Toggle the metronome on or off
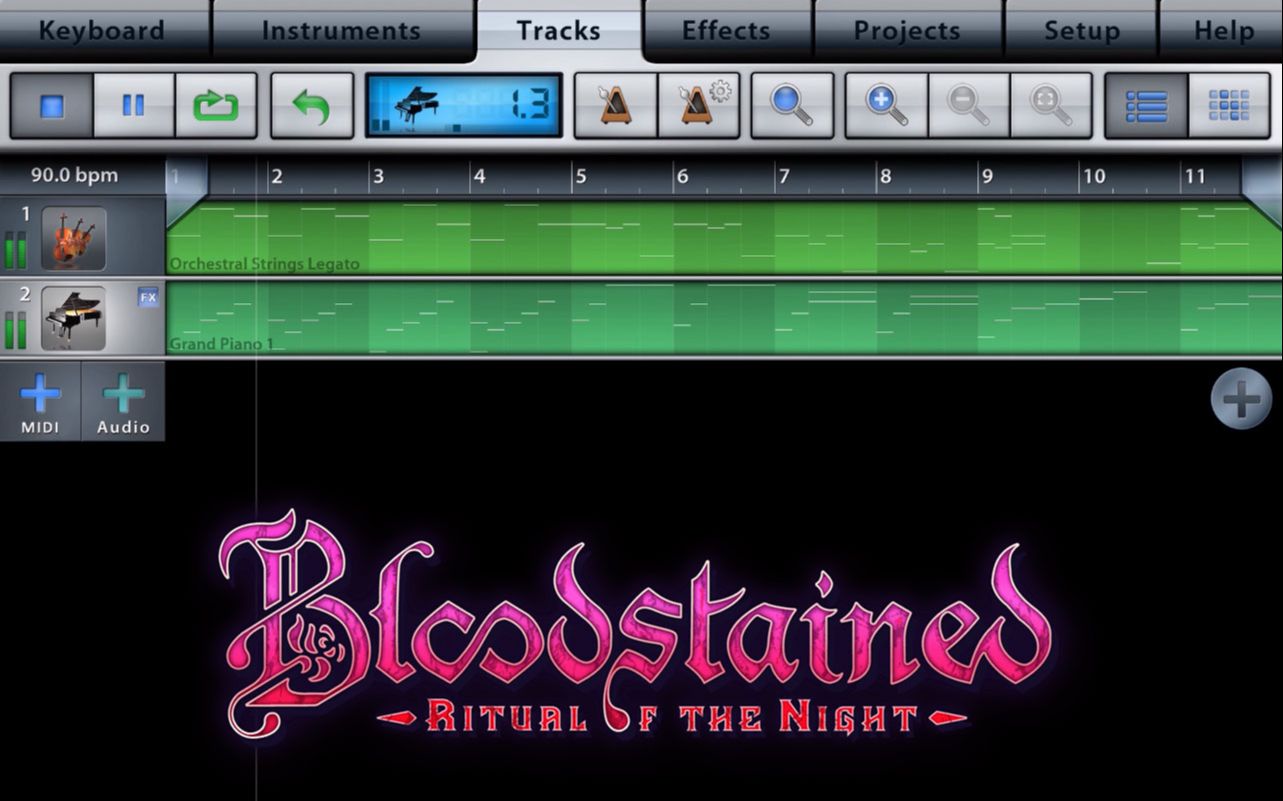This screenshot has width=1283, height=801. pyautogui.click(x=616, y=105)
